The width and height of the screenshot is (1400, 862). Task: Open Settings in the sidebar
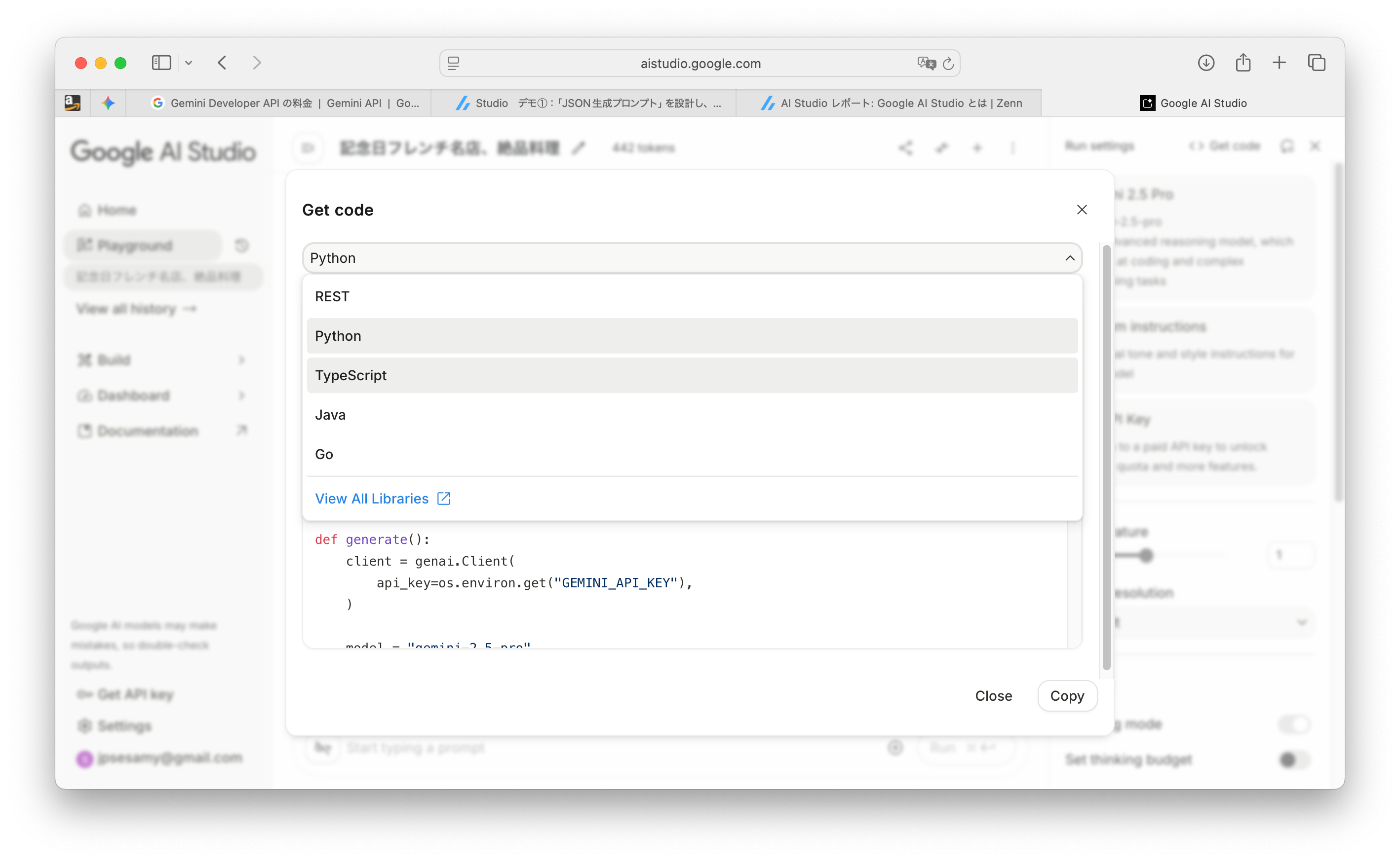click(x=114, y=726)
